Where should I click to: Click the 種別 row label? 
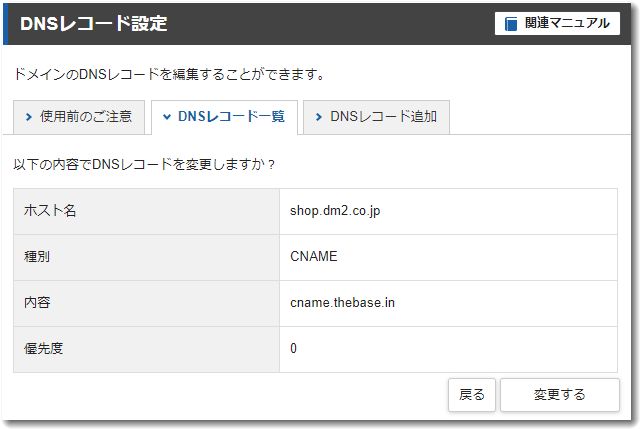point(37,257)
